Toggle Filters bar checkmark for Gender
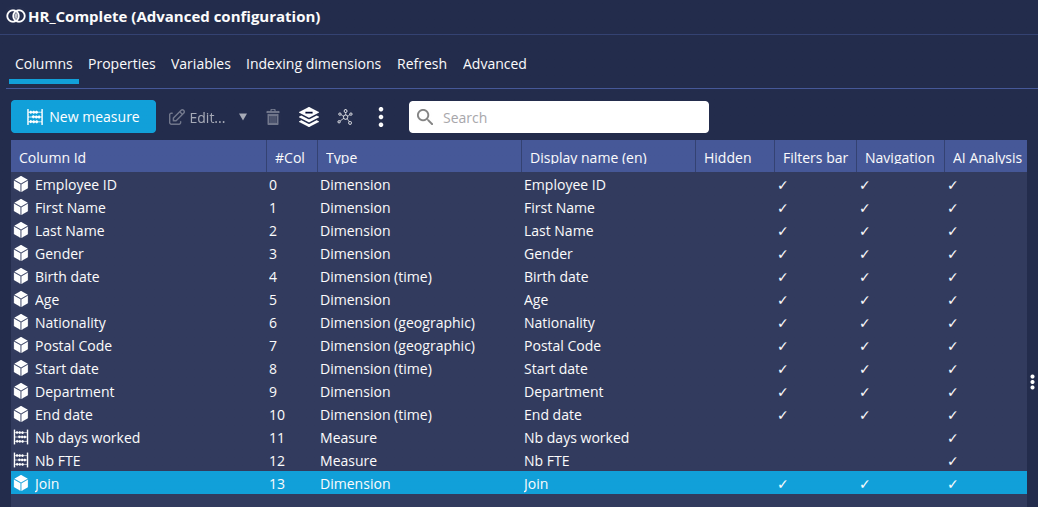This screenshot has height=507, width=1038. tap(783, 254)
